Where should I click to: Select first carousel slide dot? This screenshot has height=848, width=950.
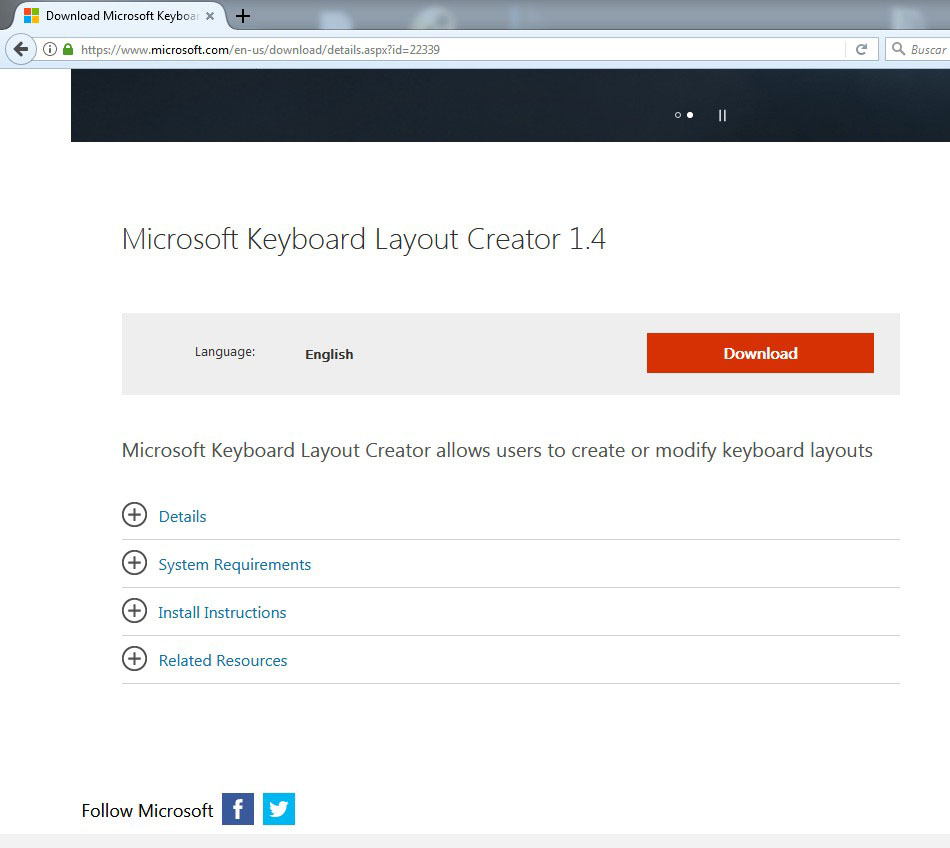coord(677,115)
